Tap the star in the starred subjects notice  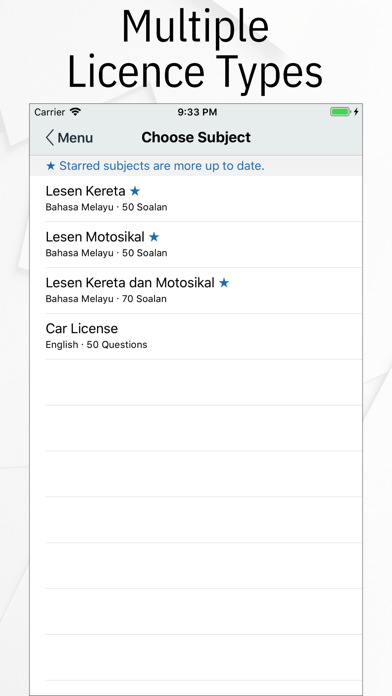pos(51,166)
